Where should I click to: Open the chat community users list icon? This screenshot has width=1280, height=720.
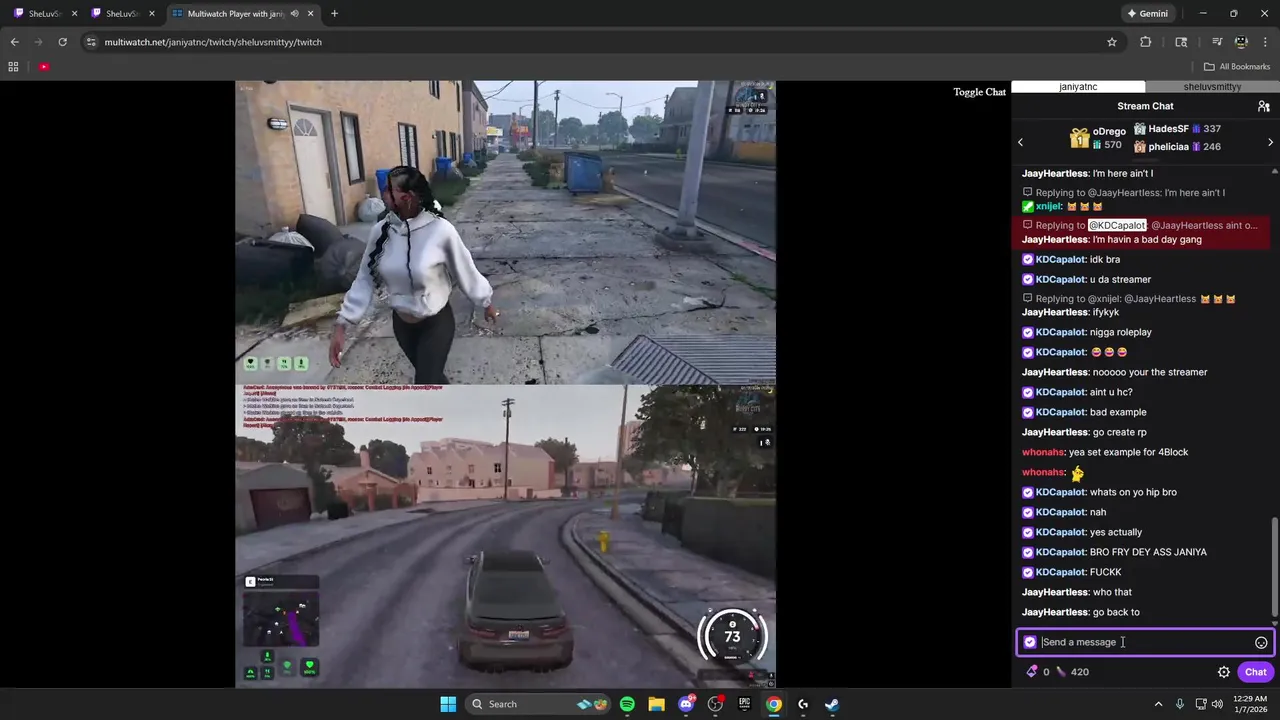click(1263, 106)
